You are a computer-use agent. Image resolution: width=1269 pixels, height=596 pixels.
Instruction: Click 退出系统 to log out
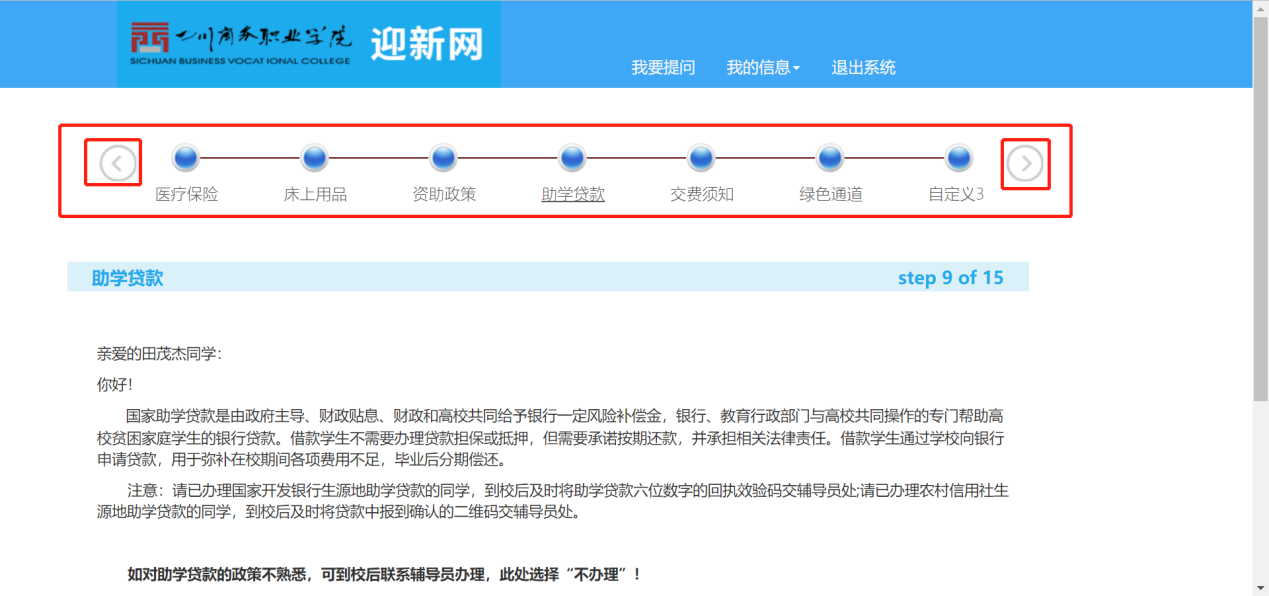[864, 68]
